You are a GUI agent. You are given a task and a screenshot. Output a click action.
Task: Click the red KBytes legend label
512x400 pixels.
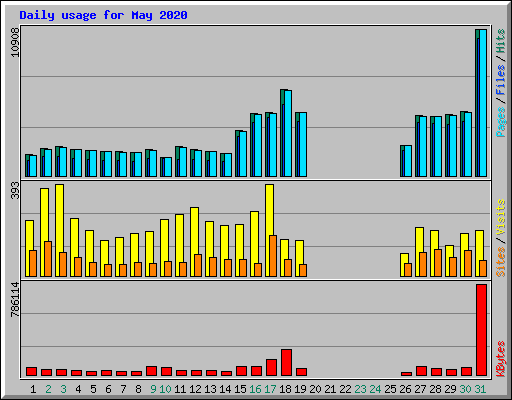click(500, 359)
